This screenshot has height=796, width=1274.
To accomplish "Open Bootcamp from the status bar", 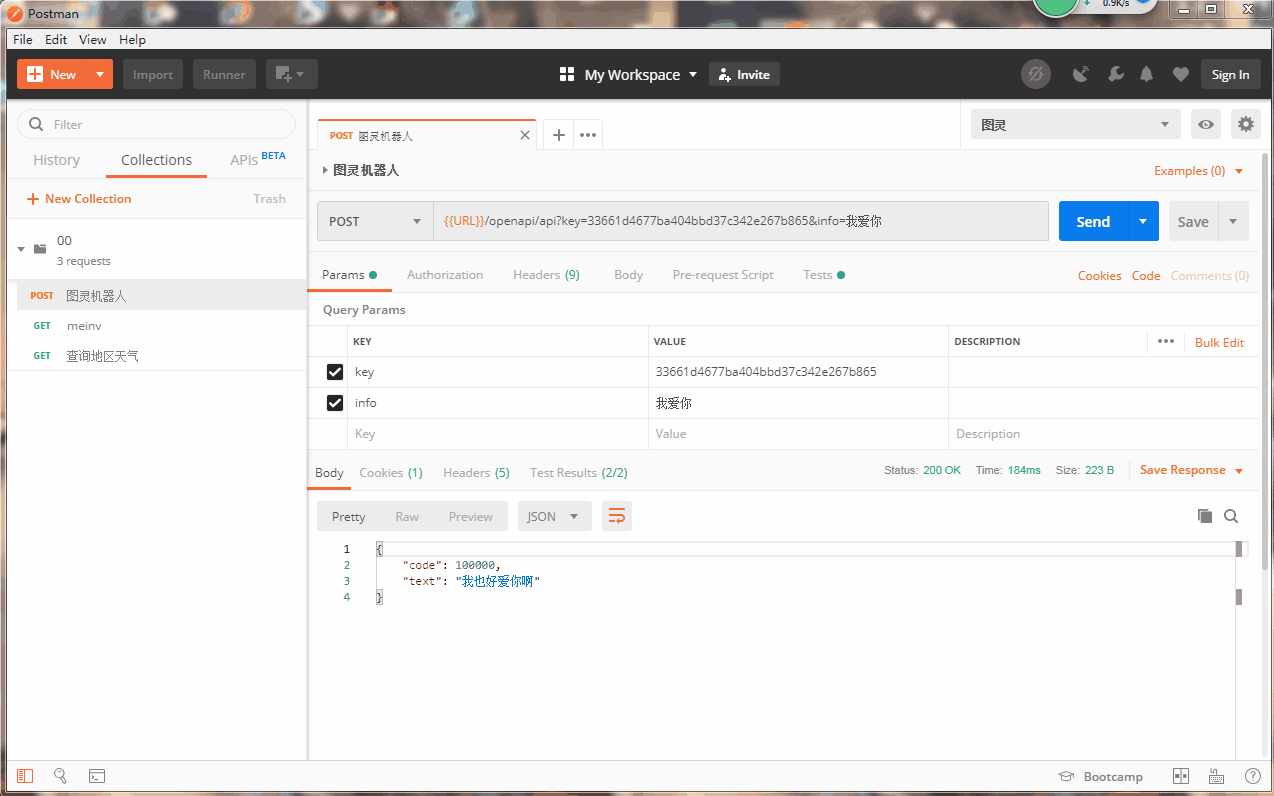I will coord(1100,777).
